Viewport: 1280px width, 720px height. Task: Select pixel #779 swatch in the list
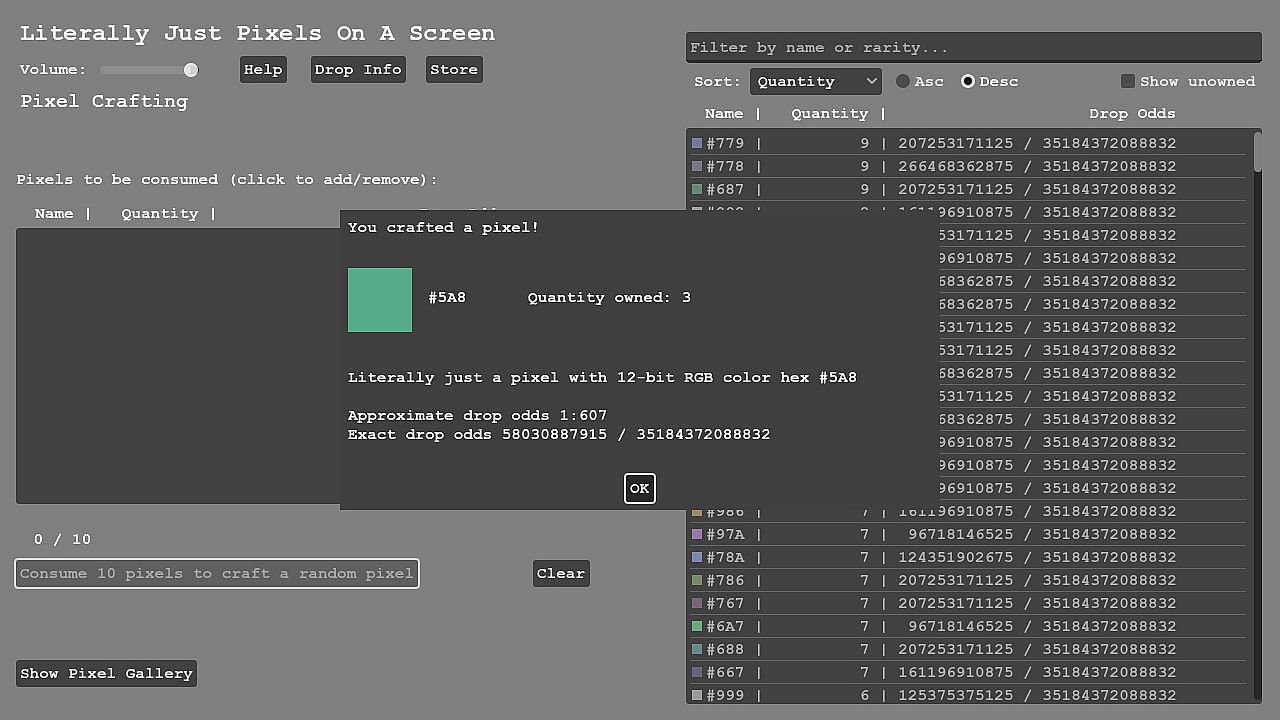697,143
